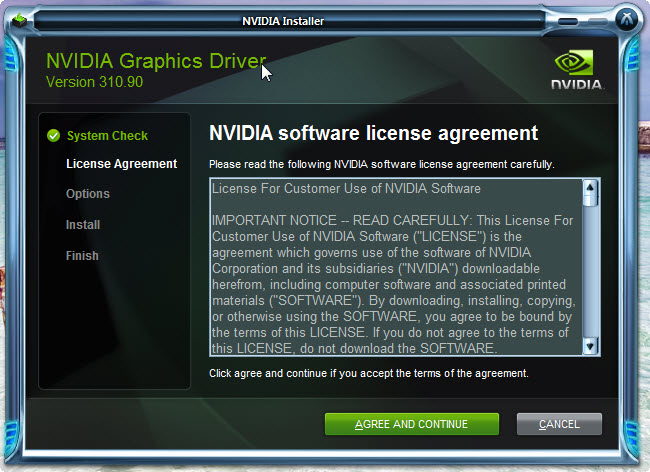Click the license text scroll up arrow
The image size is (650, 472).
(x=590, y=187)
